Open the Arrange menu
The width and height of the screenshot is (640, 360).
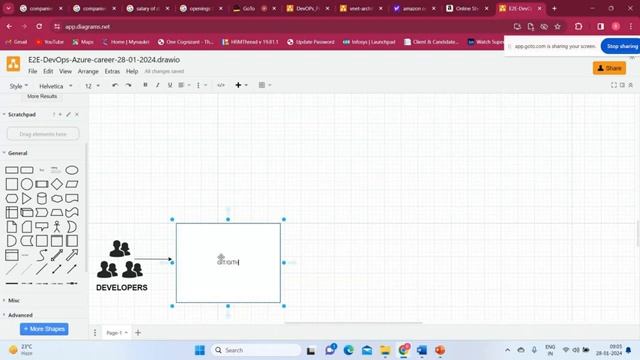click(x=88, y=71)
